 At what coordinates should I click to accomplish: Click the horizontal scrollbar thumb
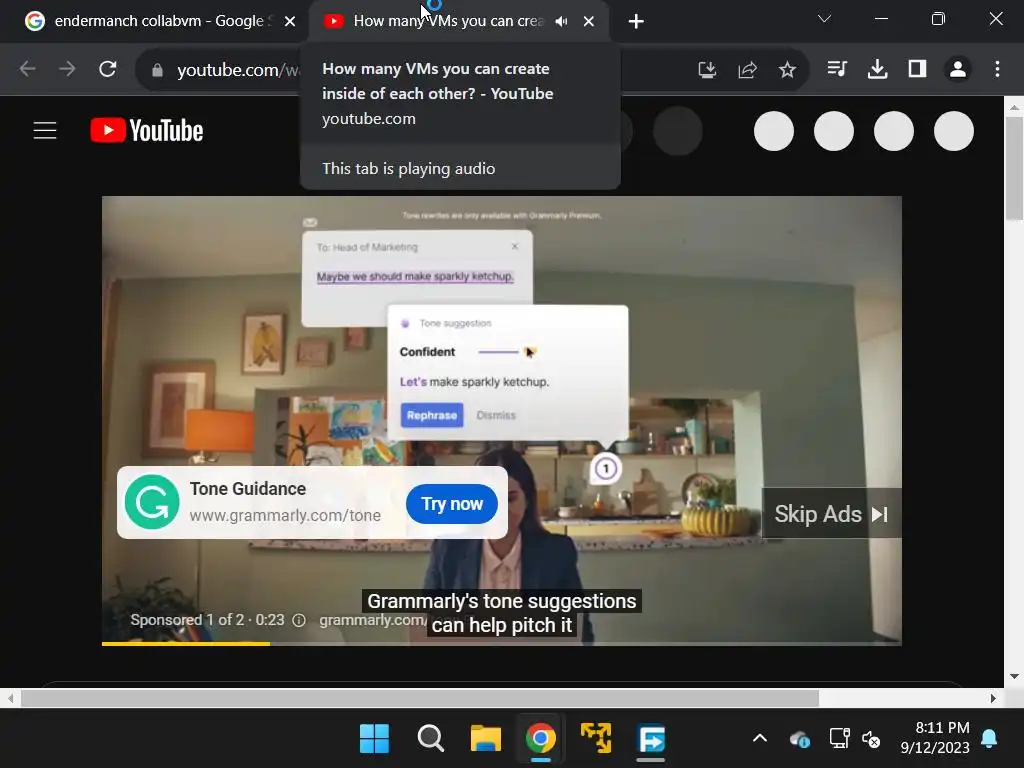(420, 699)
